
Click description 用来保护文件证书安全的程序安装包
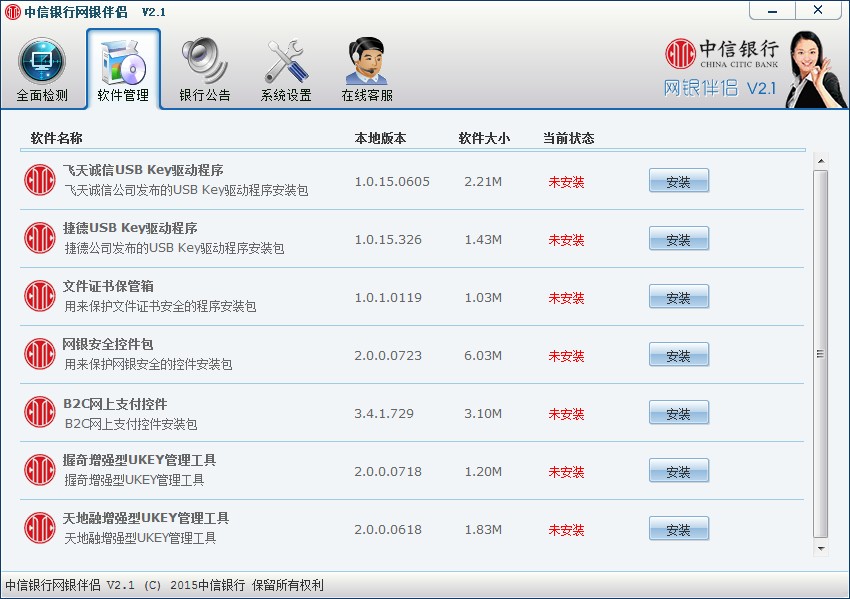(160, 306)
